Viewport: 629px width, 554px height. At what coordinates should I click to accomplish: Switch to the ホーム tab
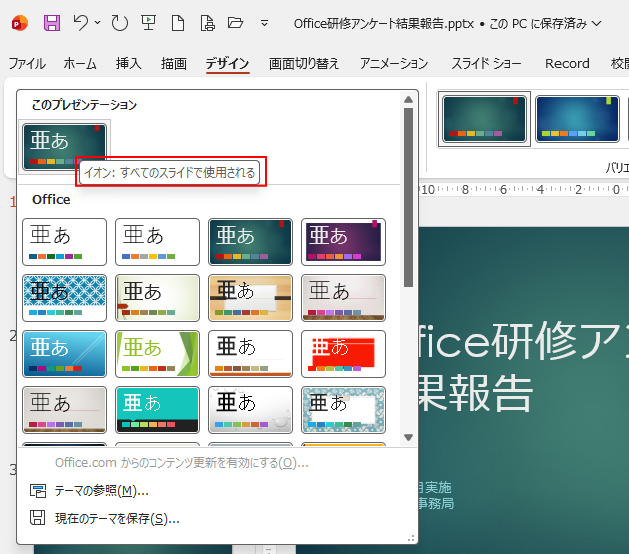(80, 63)
